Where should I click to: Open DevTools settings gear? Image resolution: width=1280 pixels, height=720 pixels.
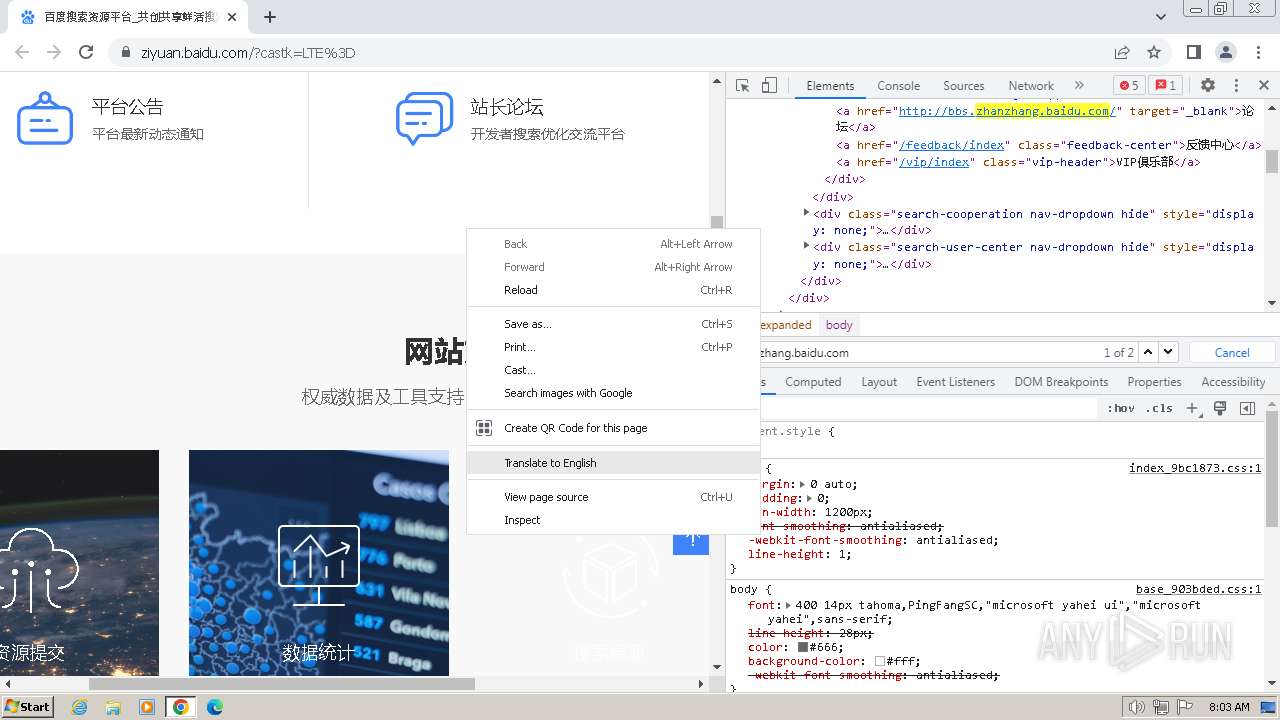(1208, 86)
